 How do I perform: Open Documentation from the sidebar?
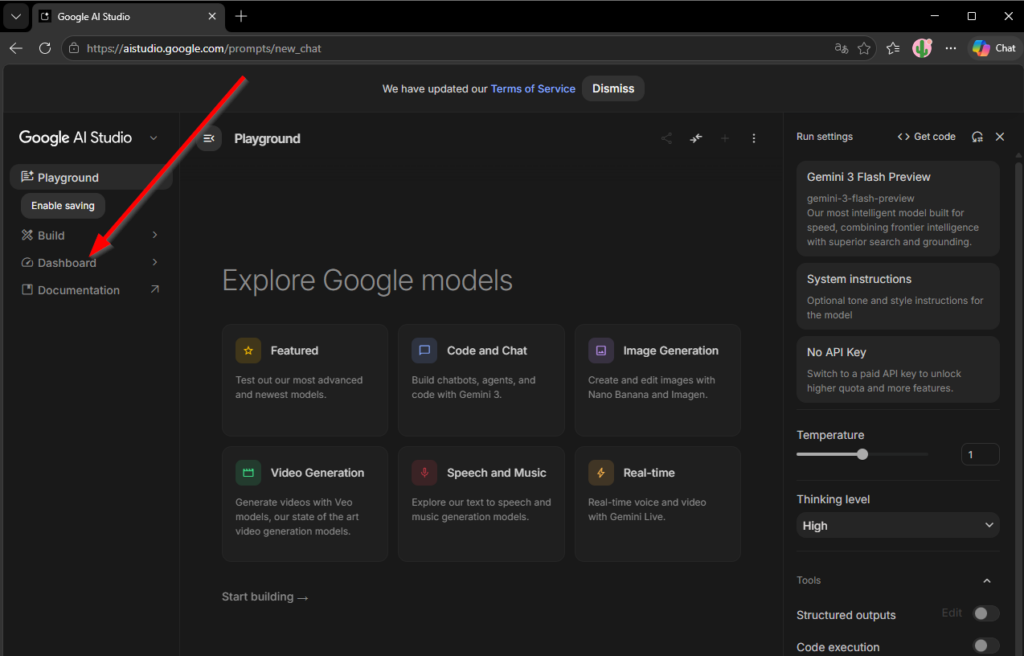(78, 290)
